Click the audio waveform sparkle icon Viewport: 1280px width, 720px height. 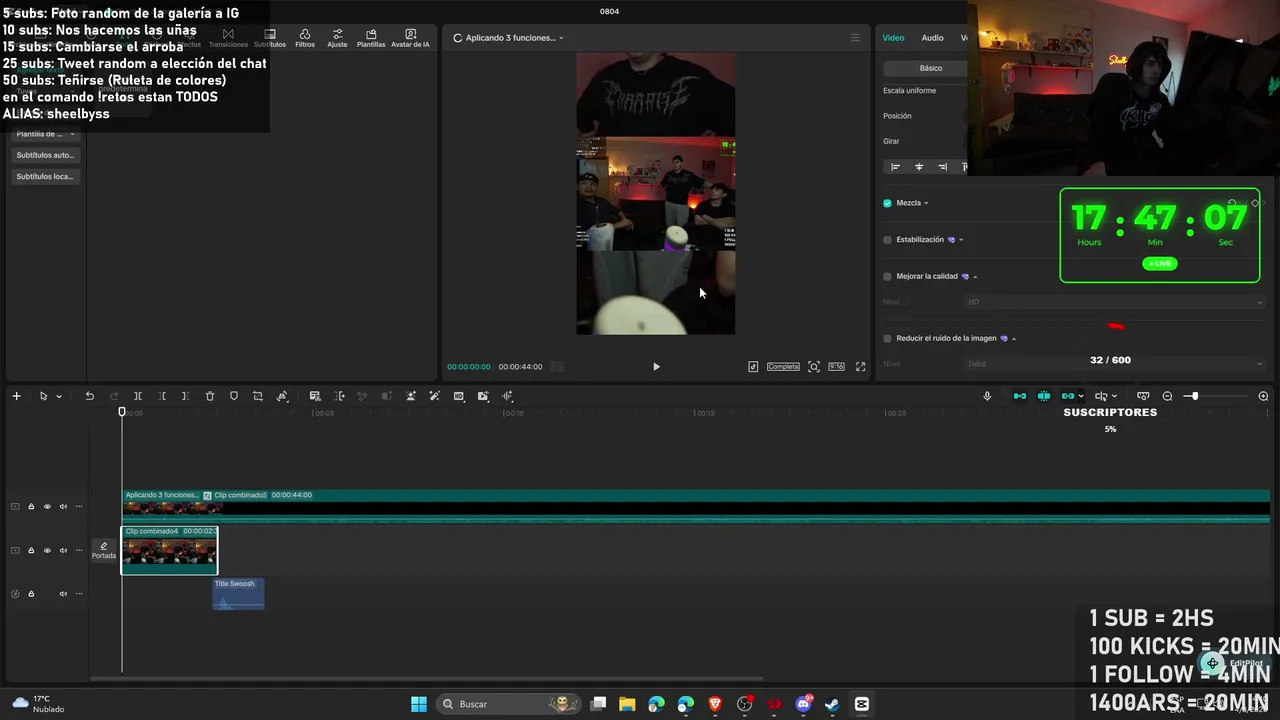coord(507,396)
